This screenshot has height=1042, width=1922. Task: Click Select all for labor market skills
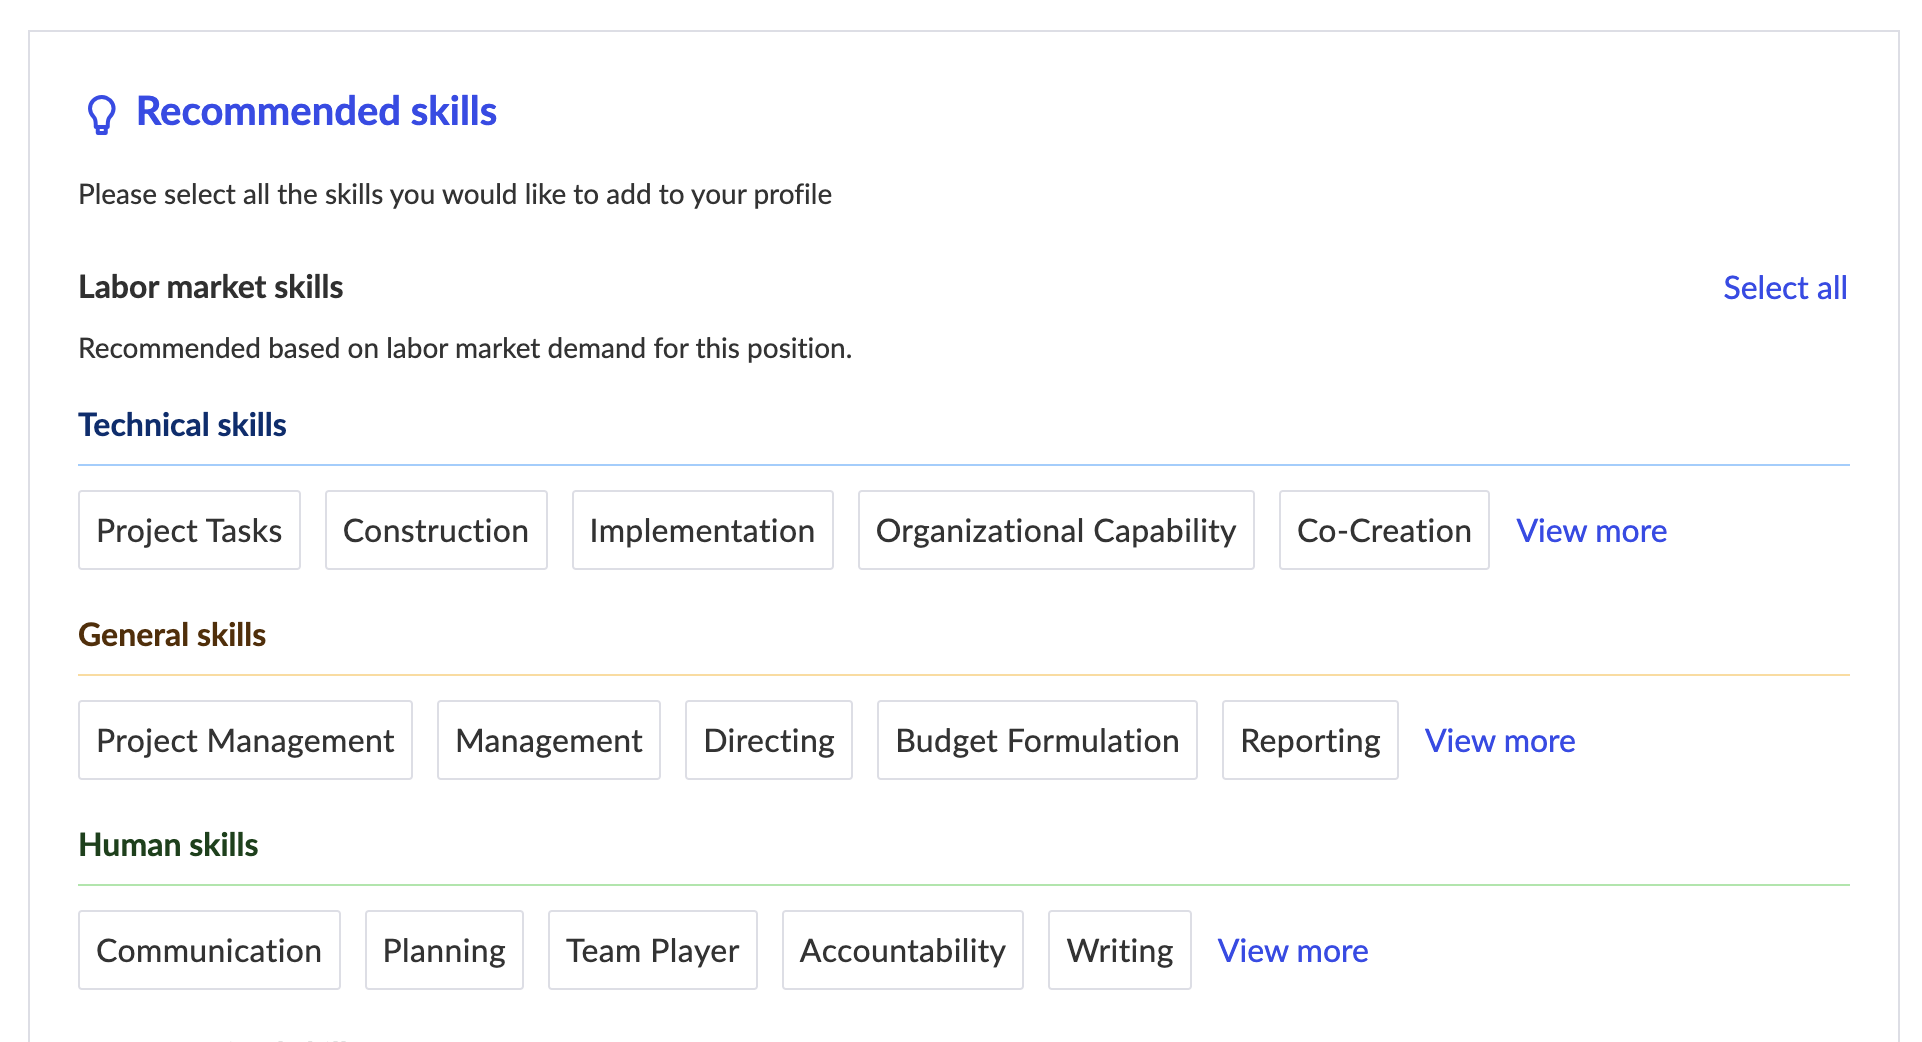[1784, 288]
